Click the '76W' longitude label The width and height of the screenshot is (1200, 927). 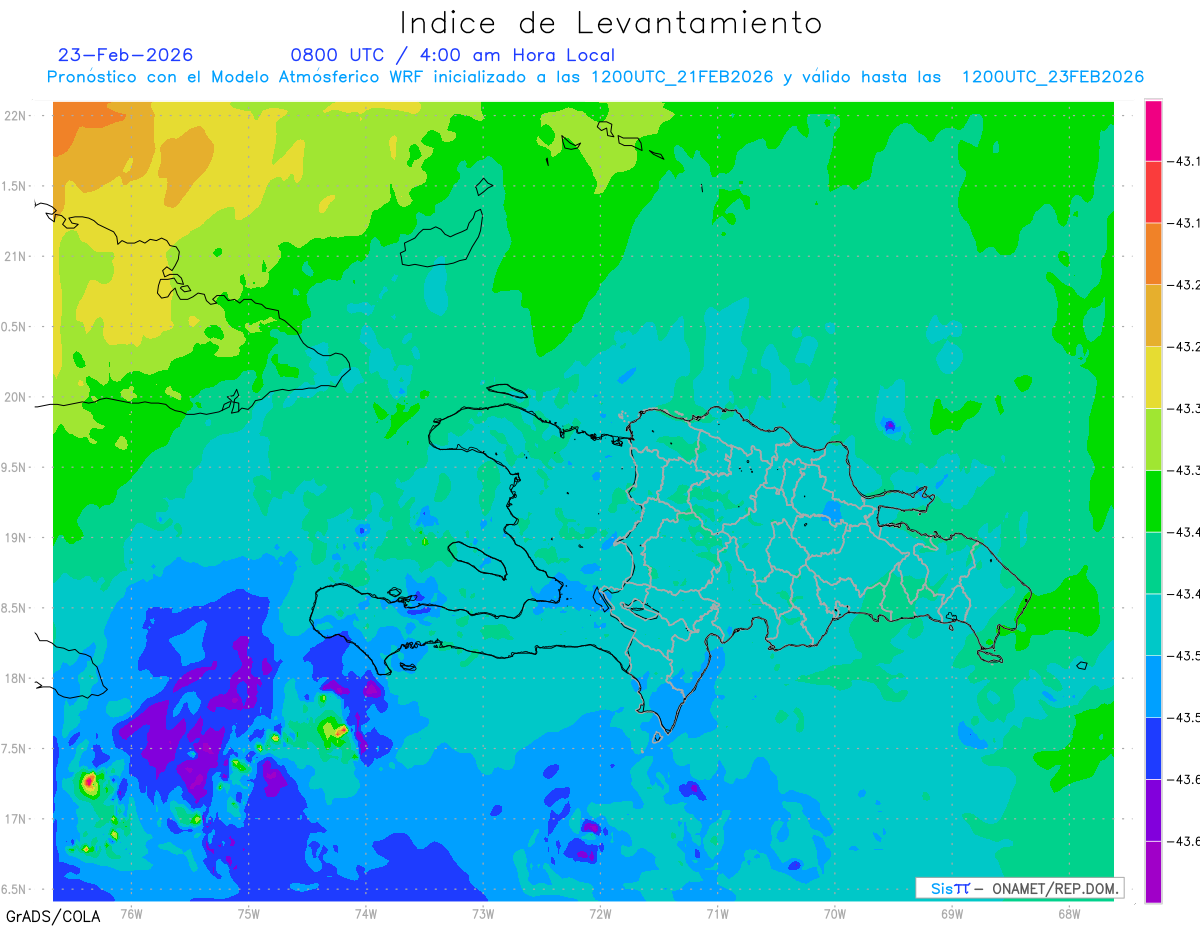pyautogui.click(x=131, y=913)
